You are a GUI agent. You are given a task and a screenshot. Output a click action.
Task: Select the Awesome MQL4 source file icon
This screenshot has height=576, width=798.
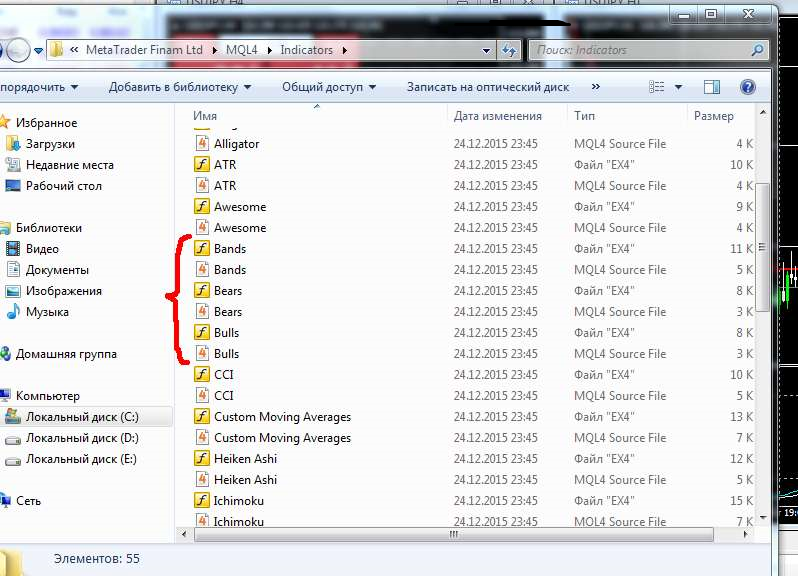[202, 227]
